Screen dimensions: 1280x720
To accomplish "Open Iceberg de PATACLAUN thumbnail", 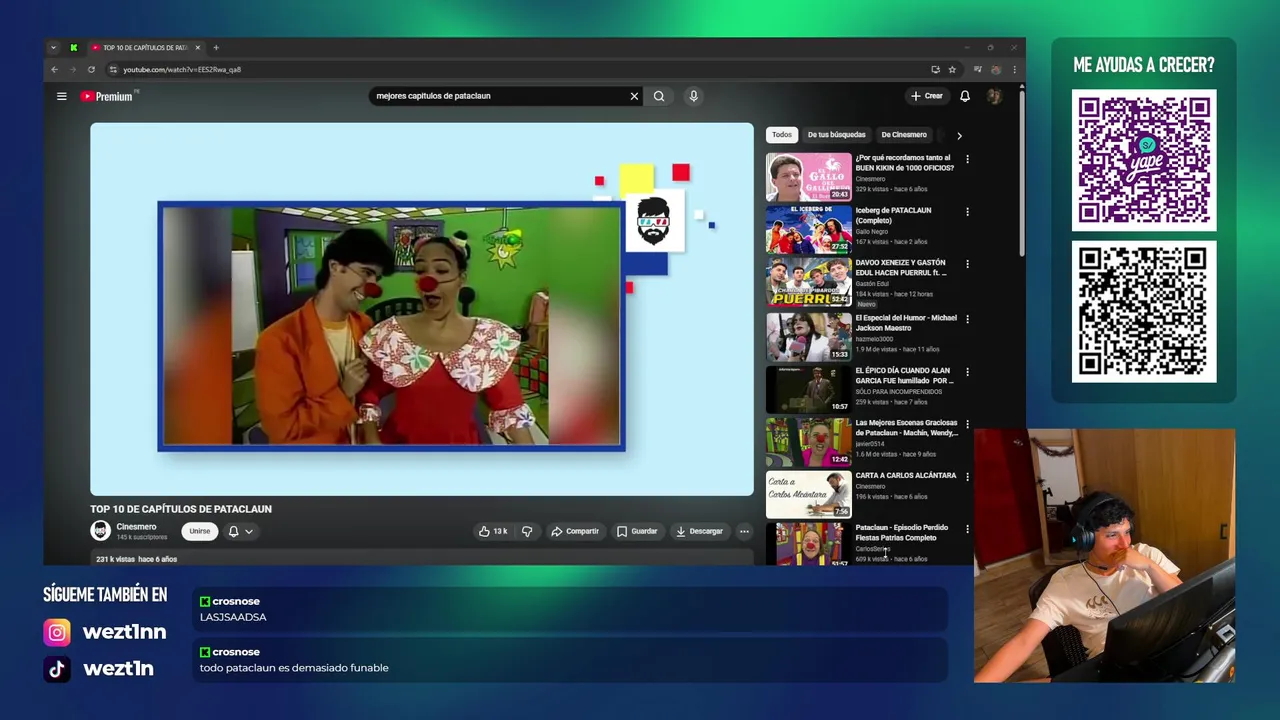I will [808, 230].
